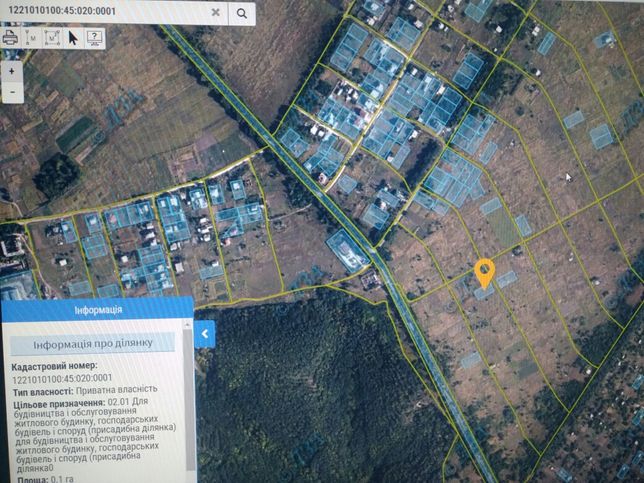Activate the arrow pointer select tool

pos(73,38)
